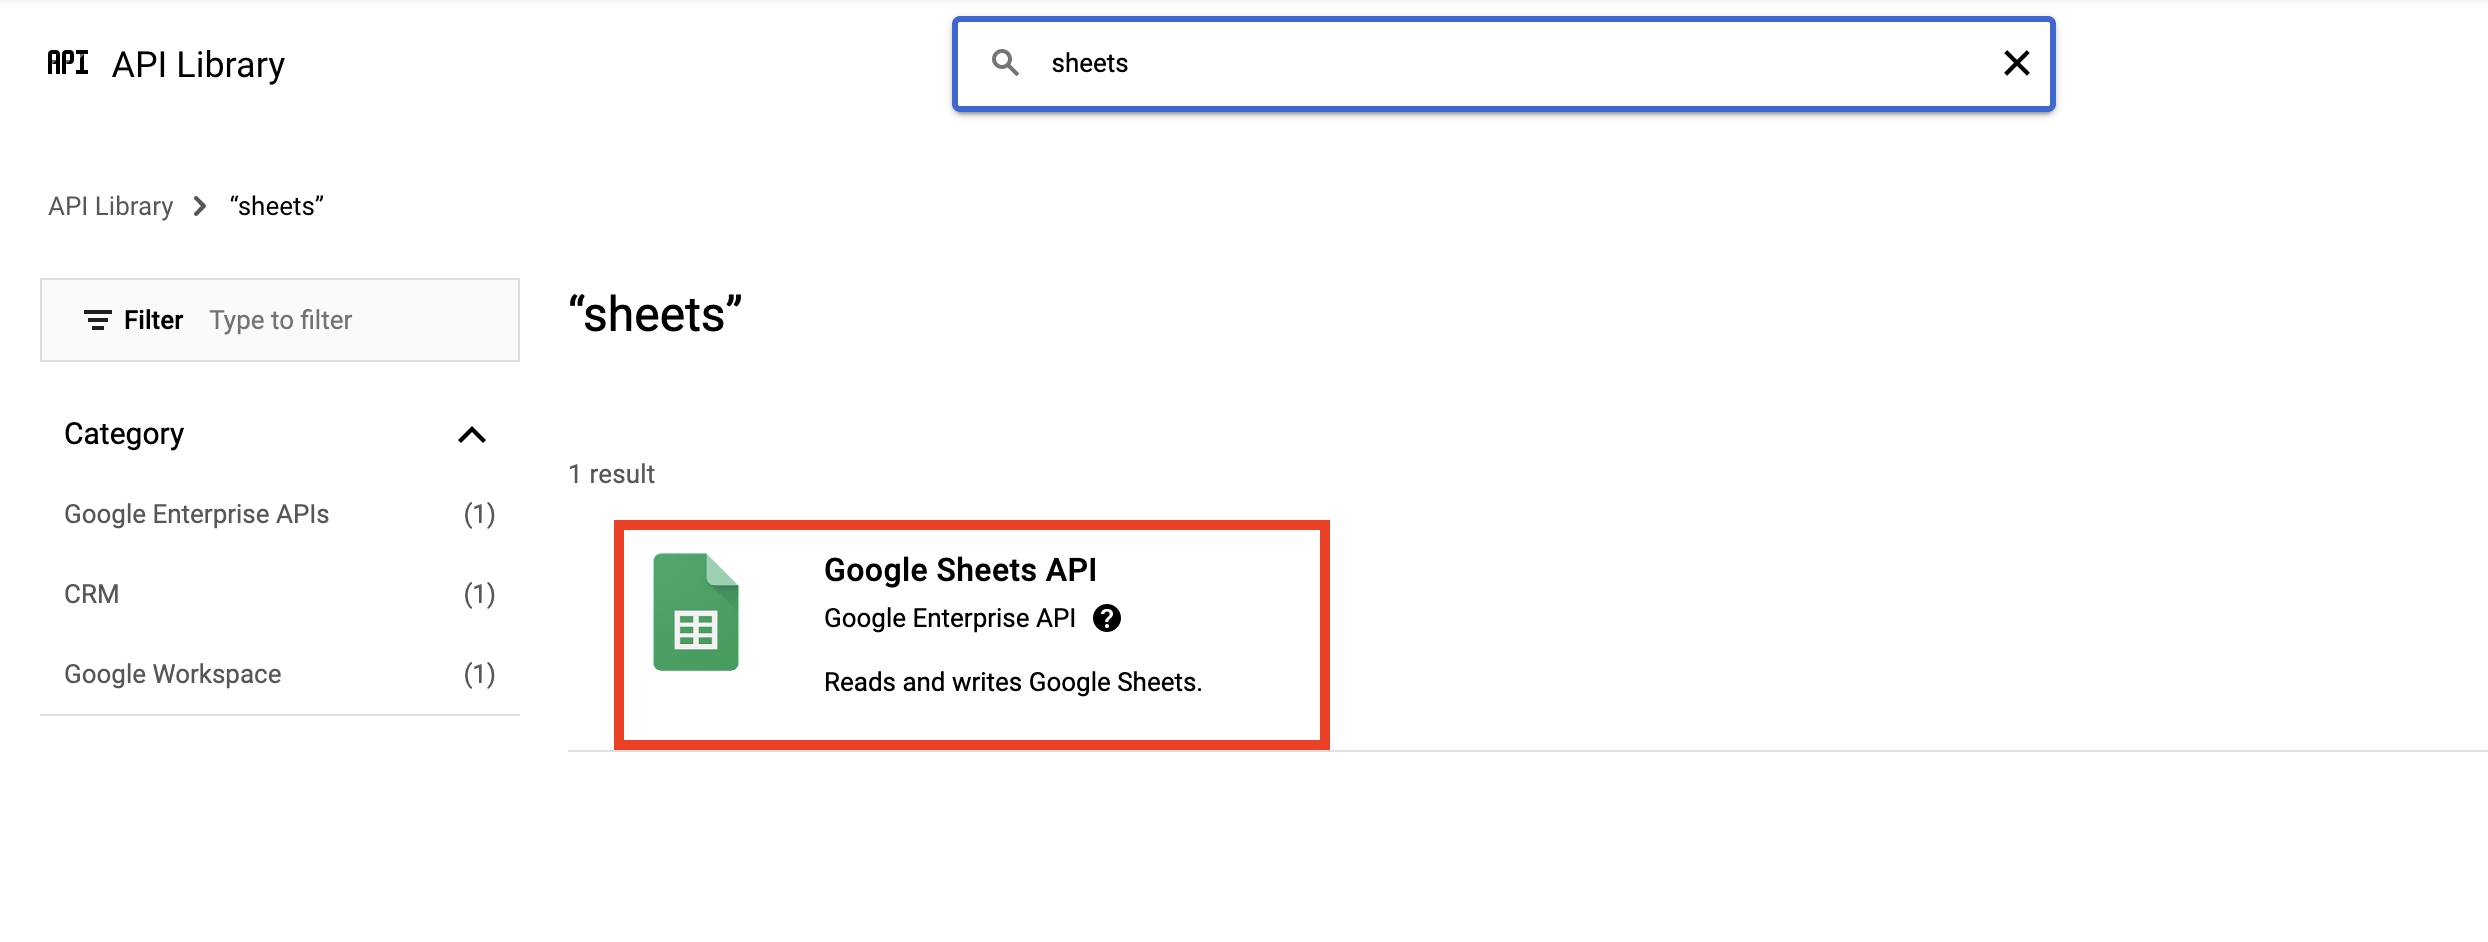The width and height of the screenshot is (2488, 942).
Task: Click the search magnifier icon
Action: pos(1007,63)
